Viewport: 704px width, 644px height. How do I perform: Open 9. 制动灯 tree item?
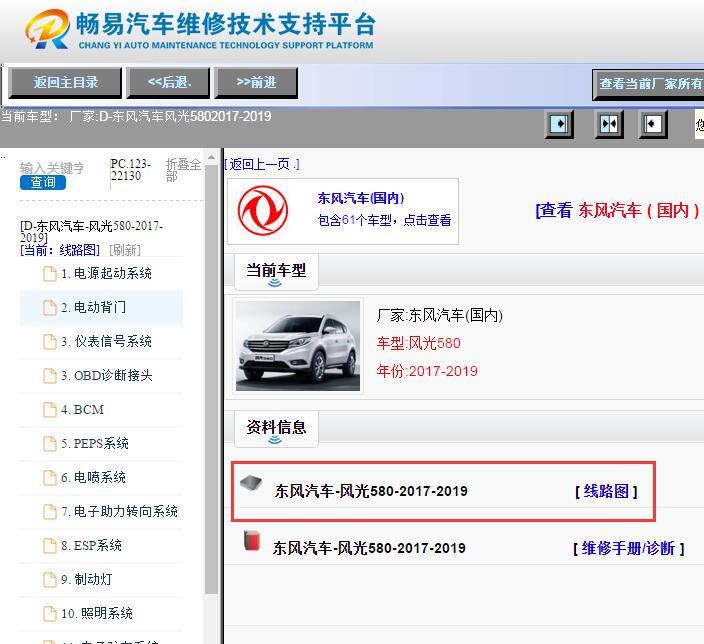pyautogui.click(x=101, y=579)
